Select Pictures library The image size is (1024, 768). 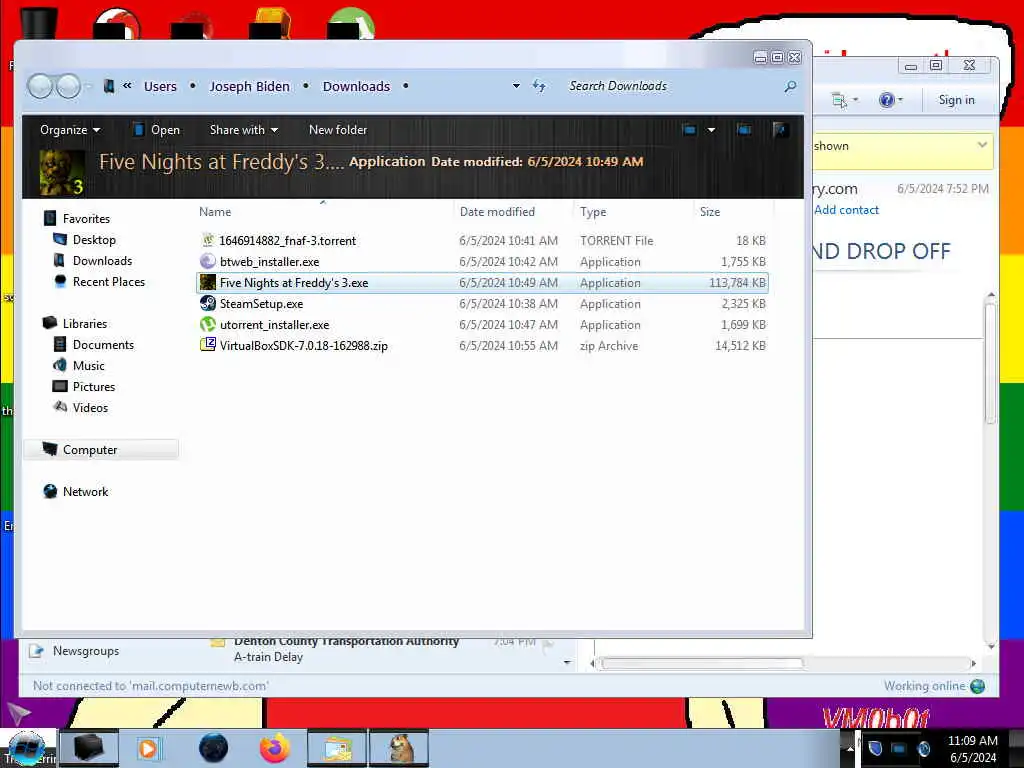[x=93, y=387]
